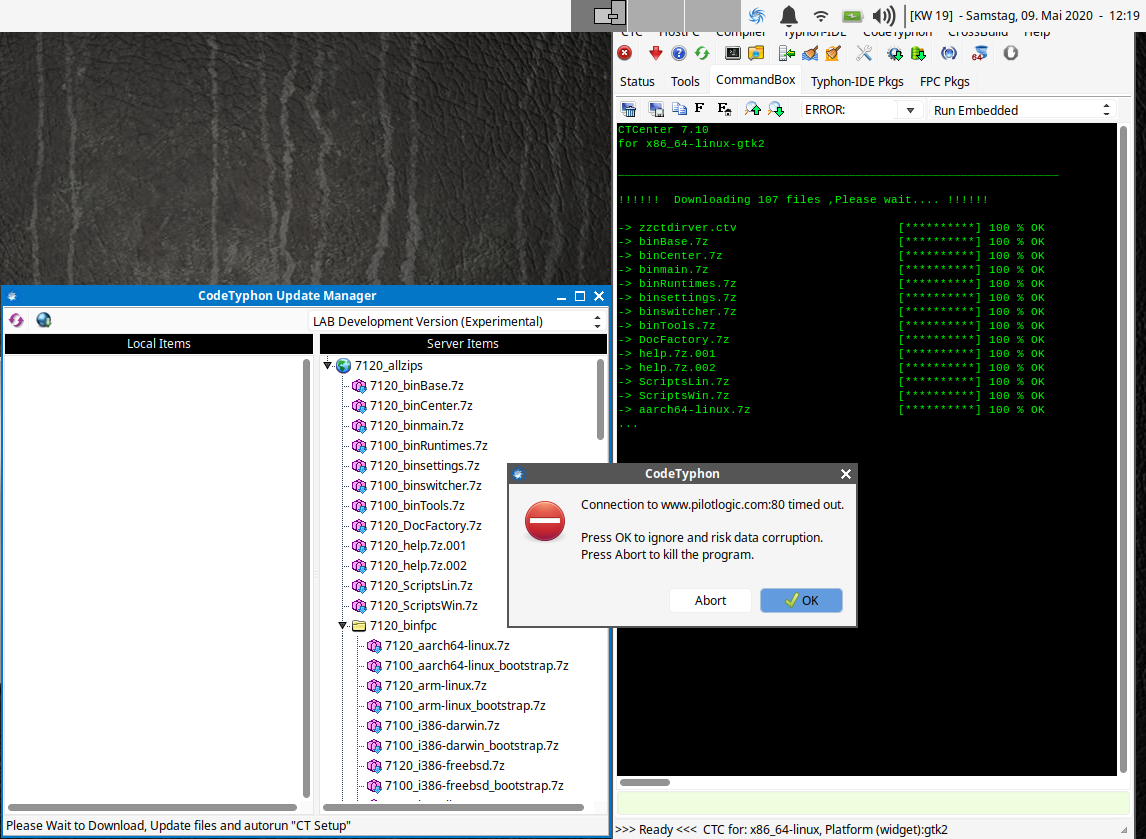Click the Server Items vertical scrollbar thumb

coord(601,399)
